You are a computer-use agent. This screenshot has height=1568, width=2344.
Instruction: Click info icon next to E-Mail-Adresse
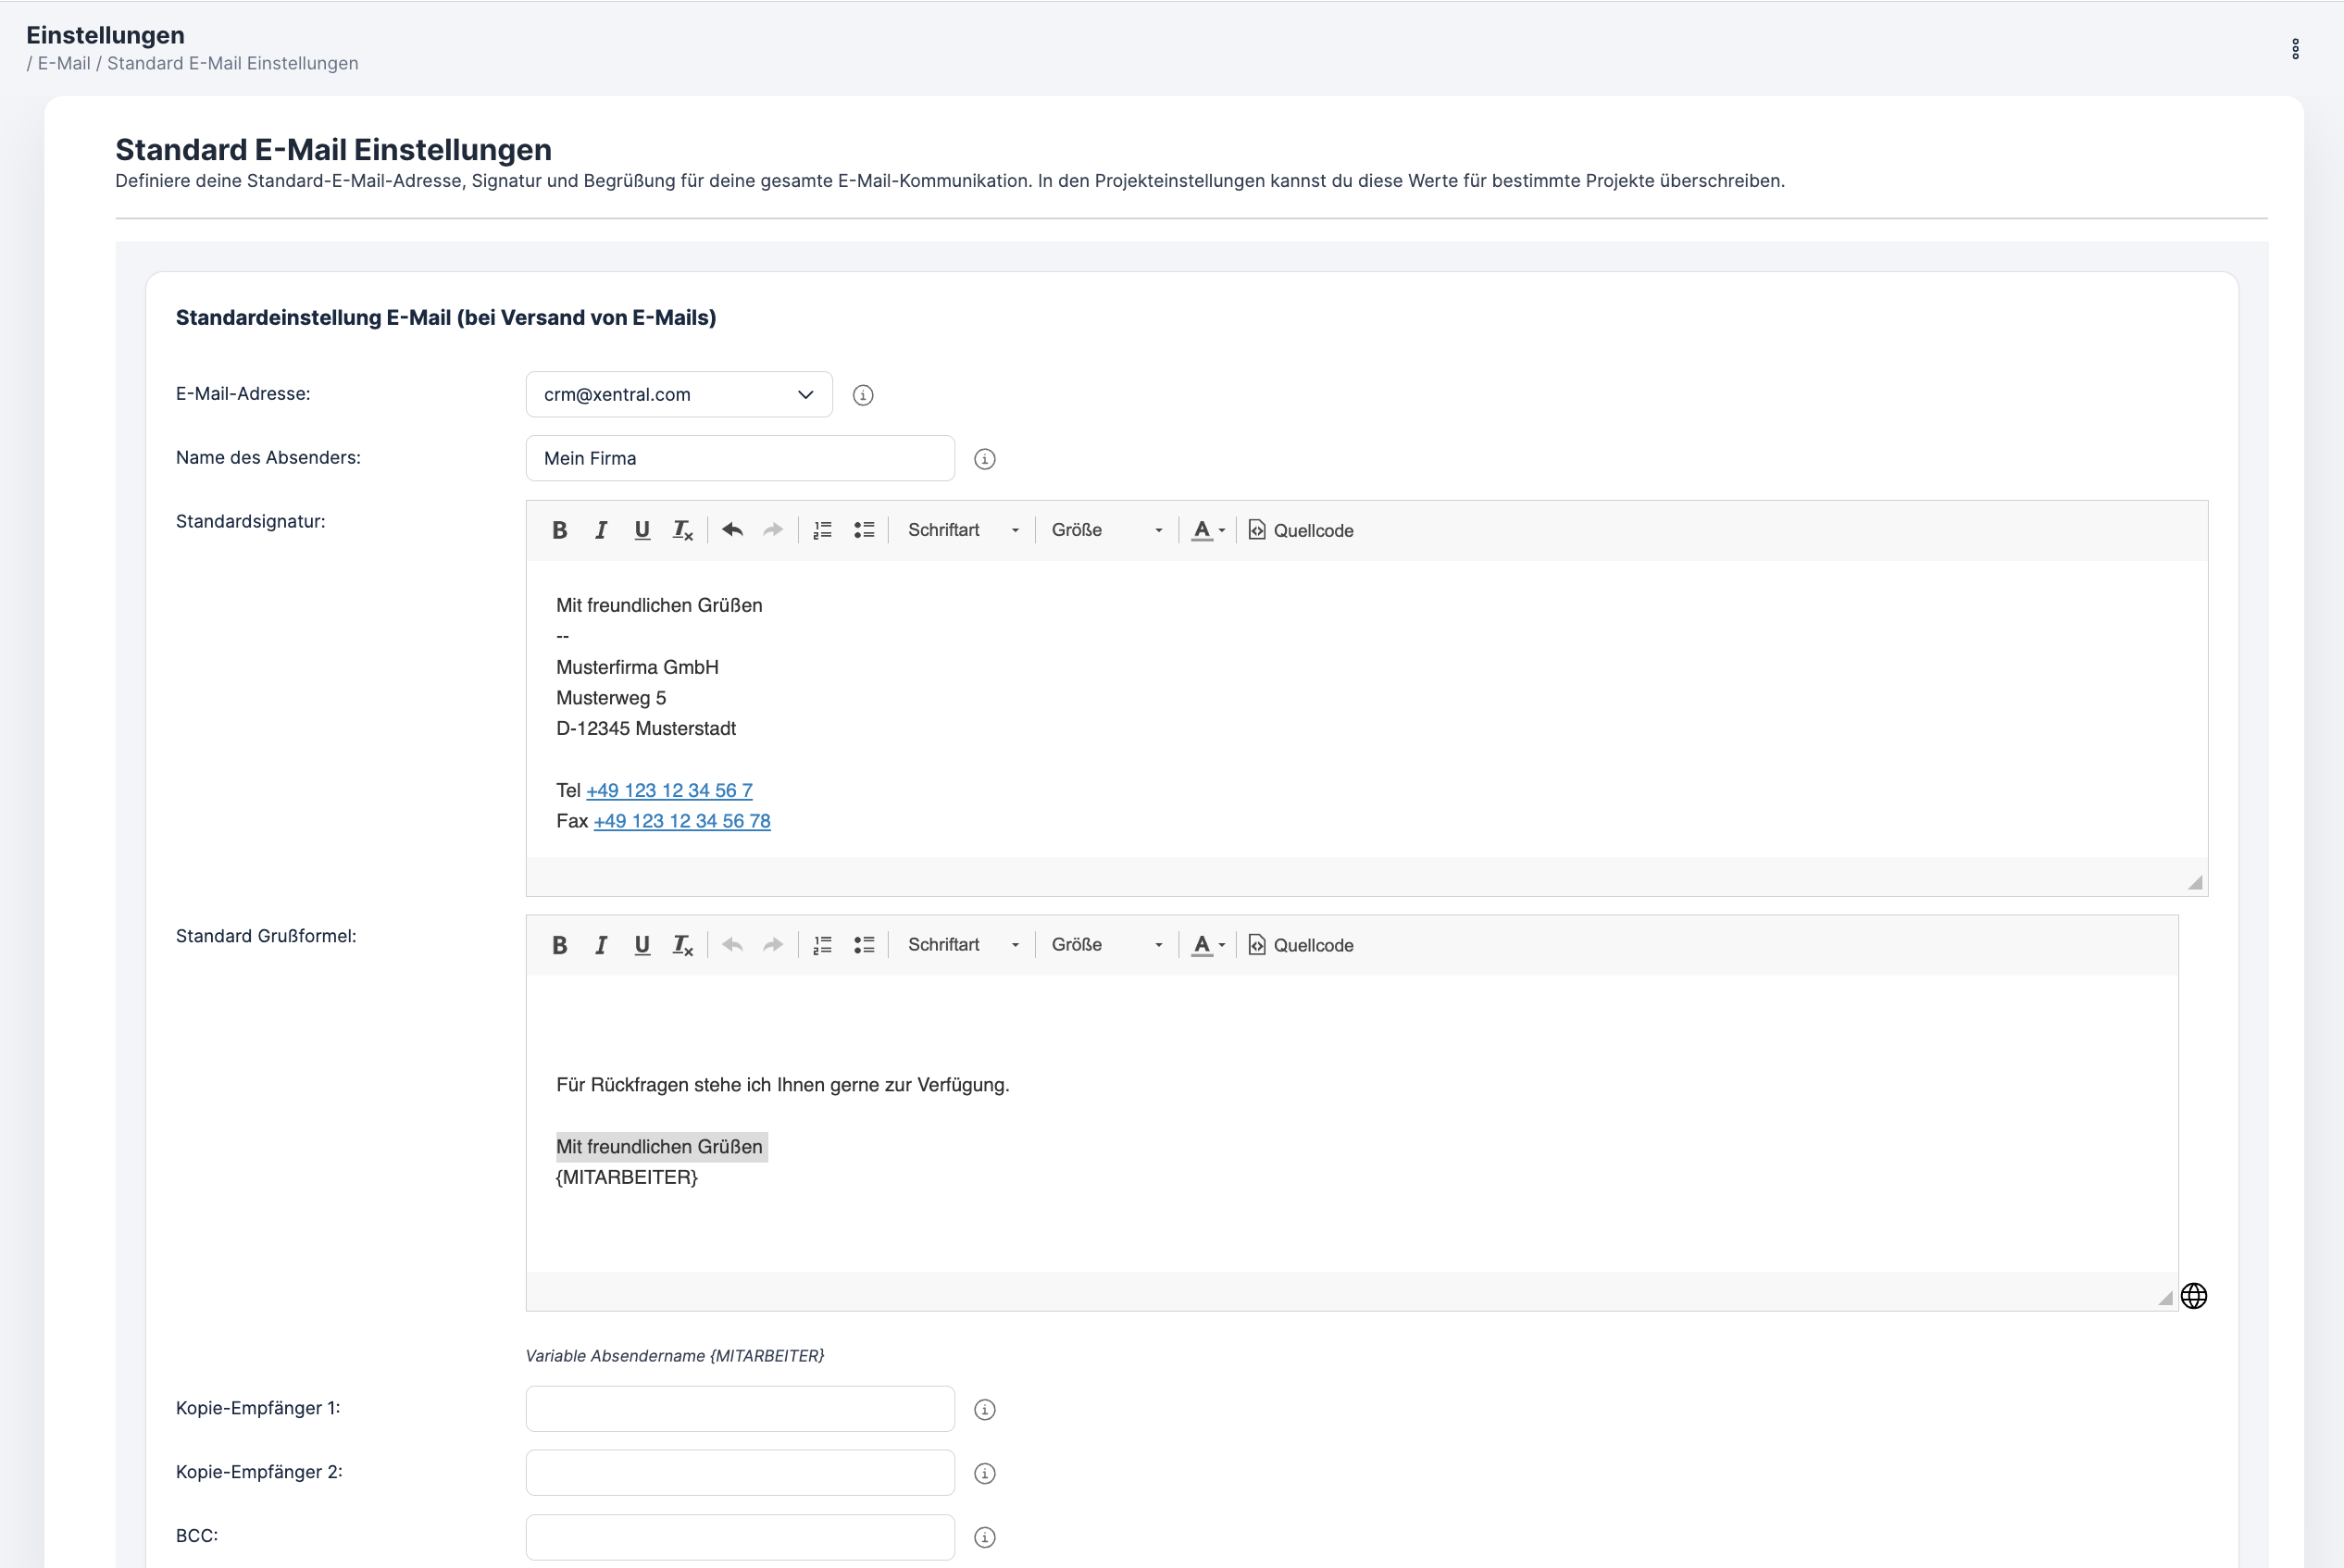tap(863, 395)
